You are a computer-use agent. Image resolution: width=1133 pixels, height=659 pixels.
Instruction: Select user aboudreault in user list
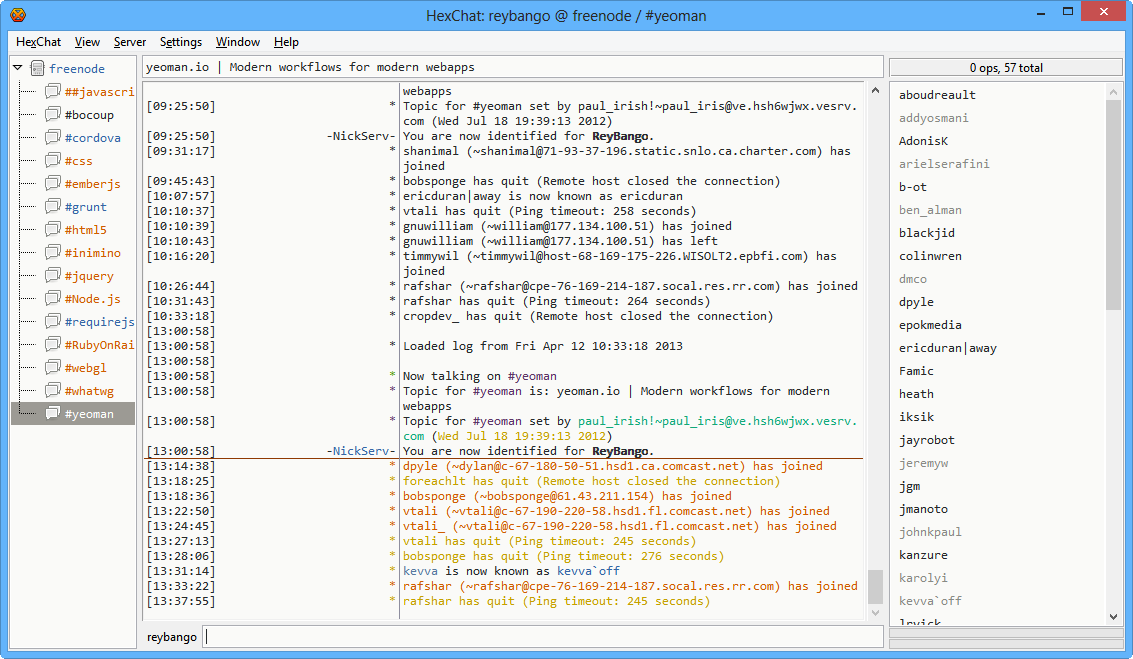tap(936, 95)
